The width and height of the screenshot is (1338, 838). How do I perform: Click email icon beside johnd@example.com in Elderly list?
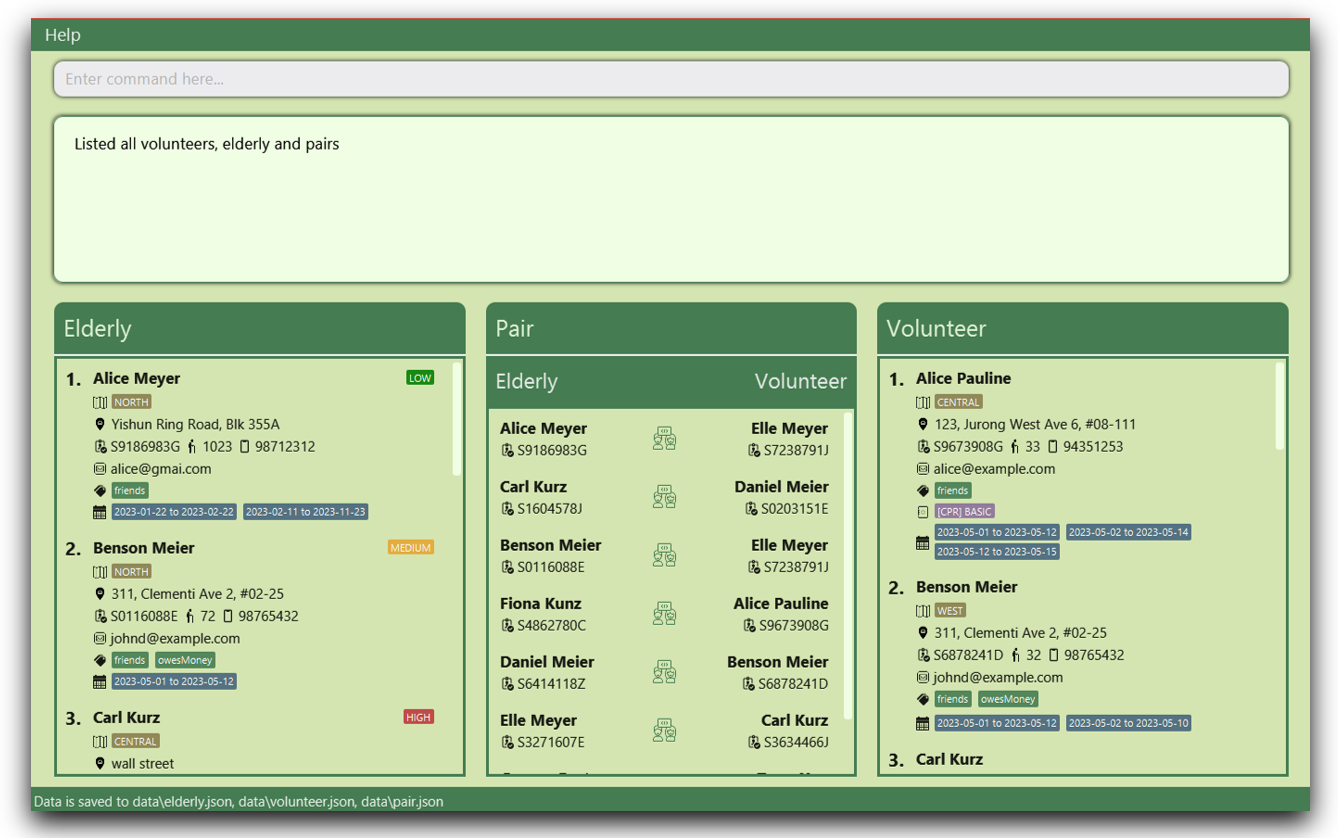tap(100, 638)
